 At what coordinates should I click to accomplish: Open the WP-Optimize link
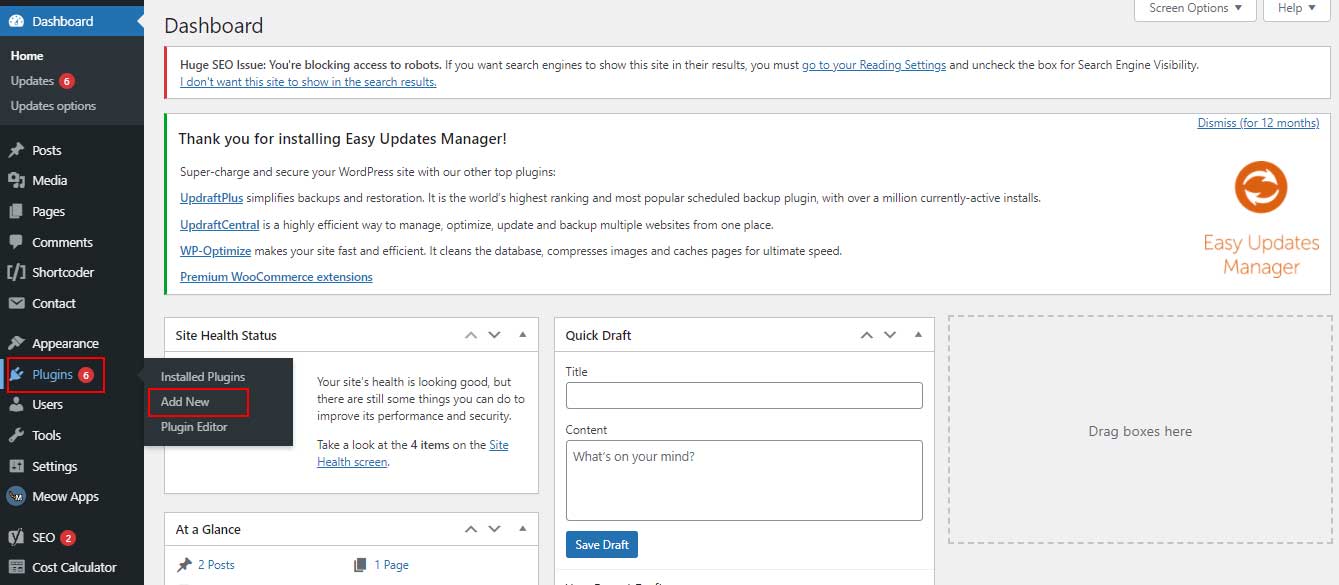click(x=215, y=251)
